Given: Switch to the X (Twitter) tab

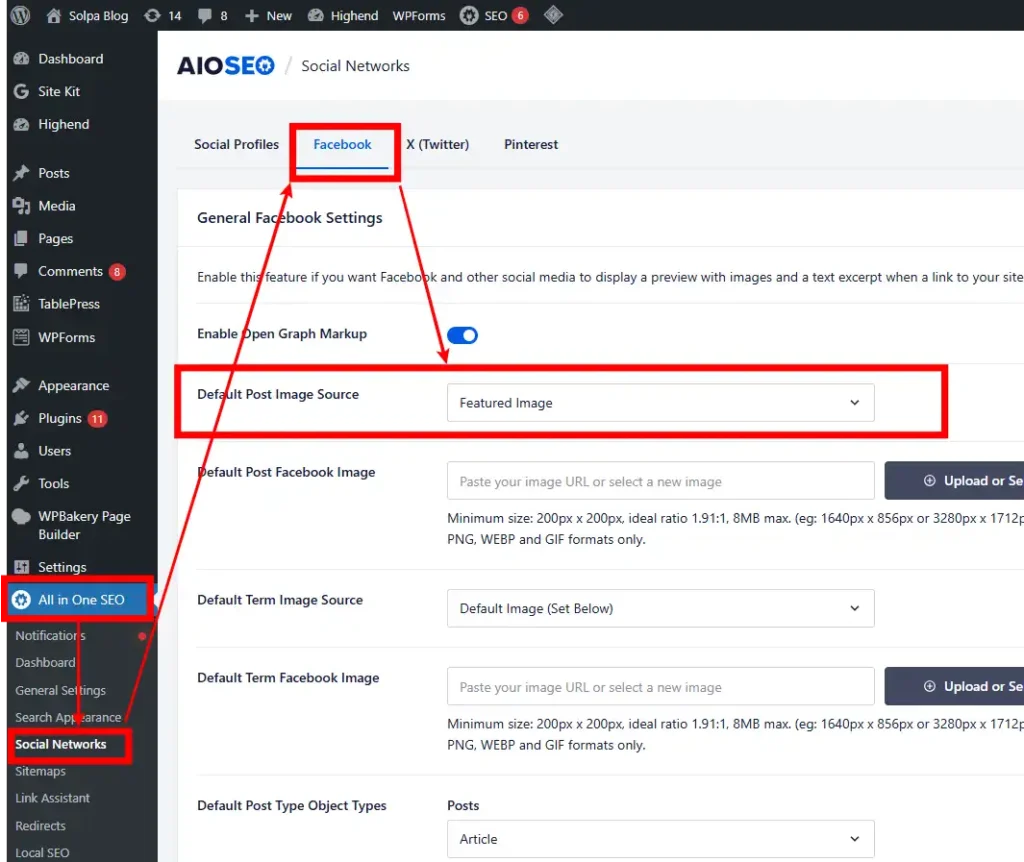Looking at the screenshot, I should 437,144.
